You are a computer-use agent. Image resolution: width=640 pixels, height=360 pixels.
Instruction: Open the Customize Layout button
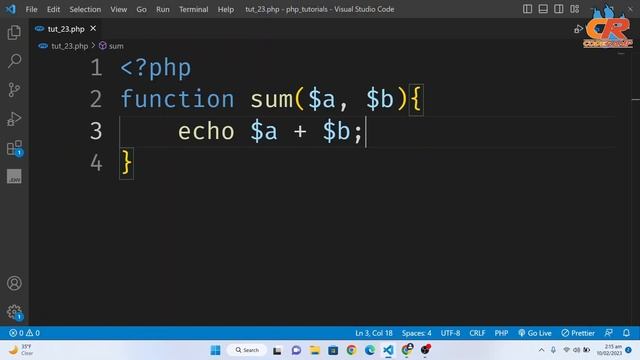(575, 9)
